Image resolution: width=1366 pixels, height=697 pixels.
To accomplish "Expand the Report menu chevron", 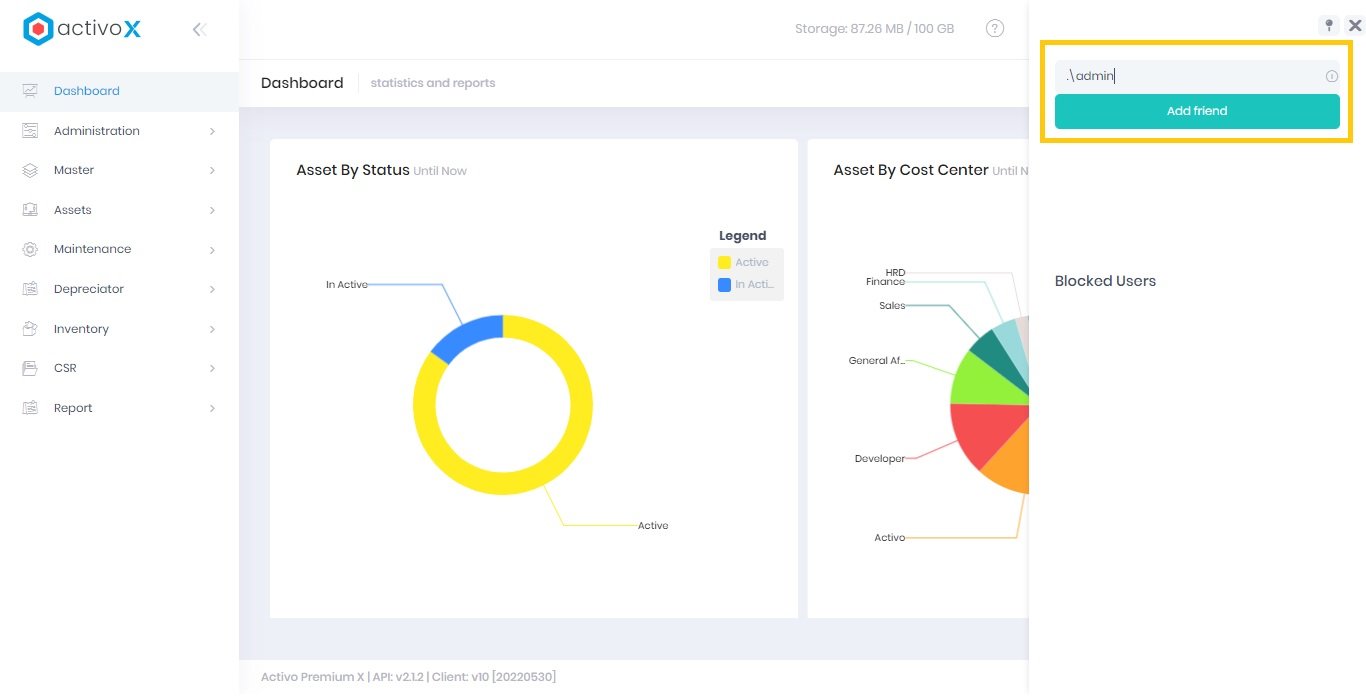I will pyautogui.click(x=212, y=408).
